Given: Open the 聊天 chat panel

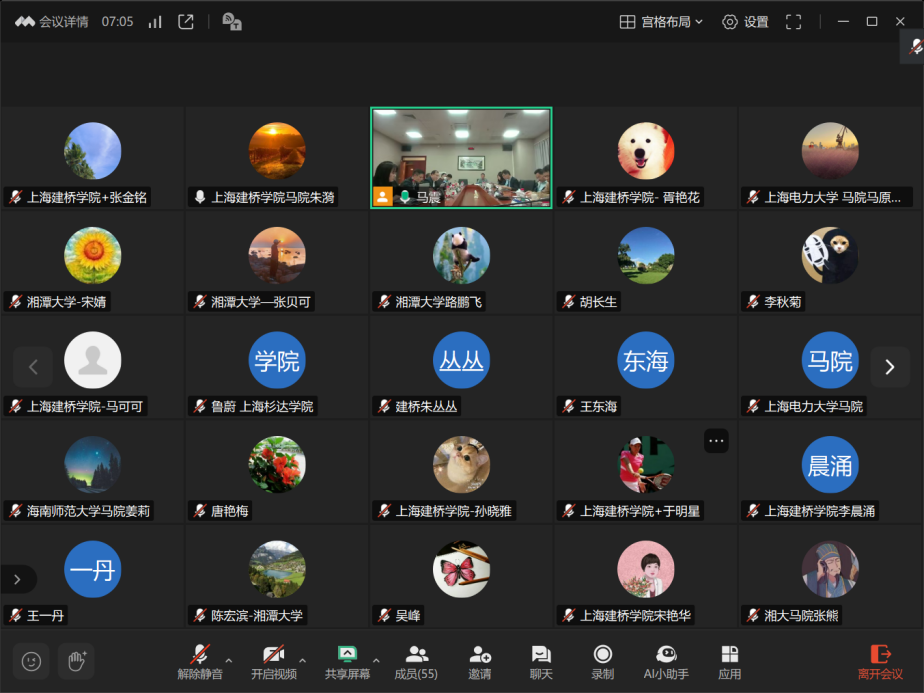Looking at the screenshot, I should pyautogui.click(x=541, y=661).
